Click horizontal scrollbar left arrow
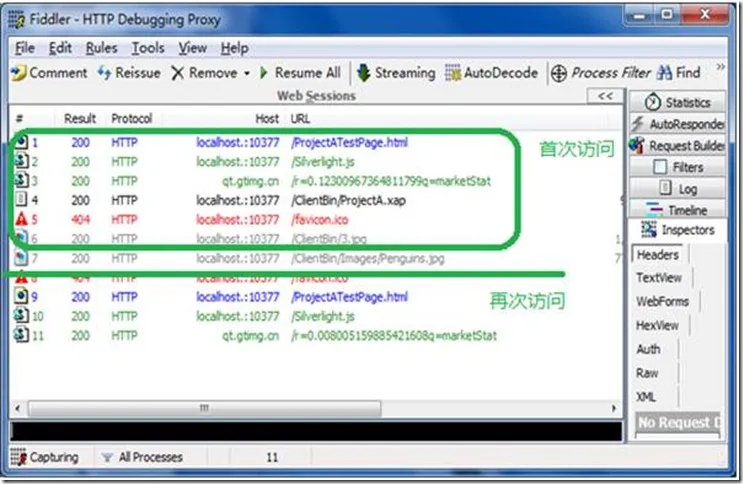The height and width of the screenshot is (484, 743). [18, 408]
